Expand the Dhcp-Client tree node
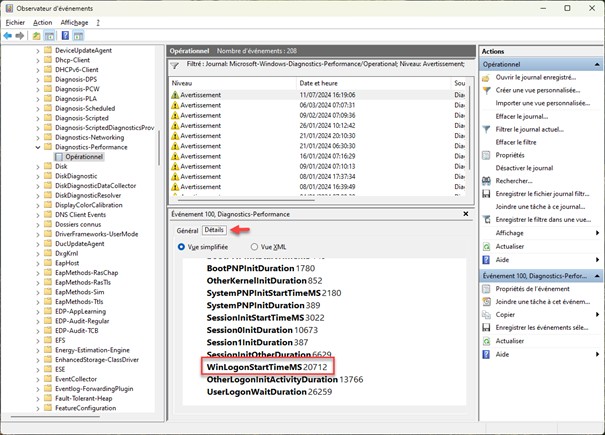Viewport: 605px width, 435px height. (x=39, y=59)
